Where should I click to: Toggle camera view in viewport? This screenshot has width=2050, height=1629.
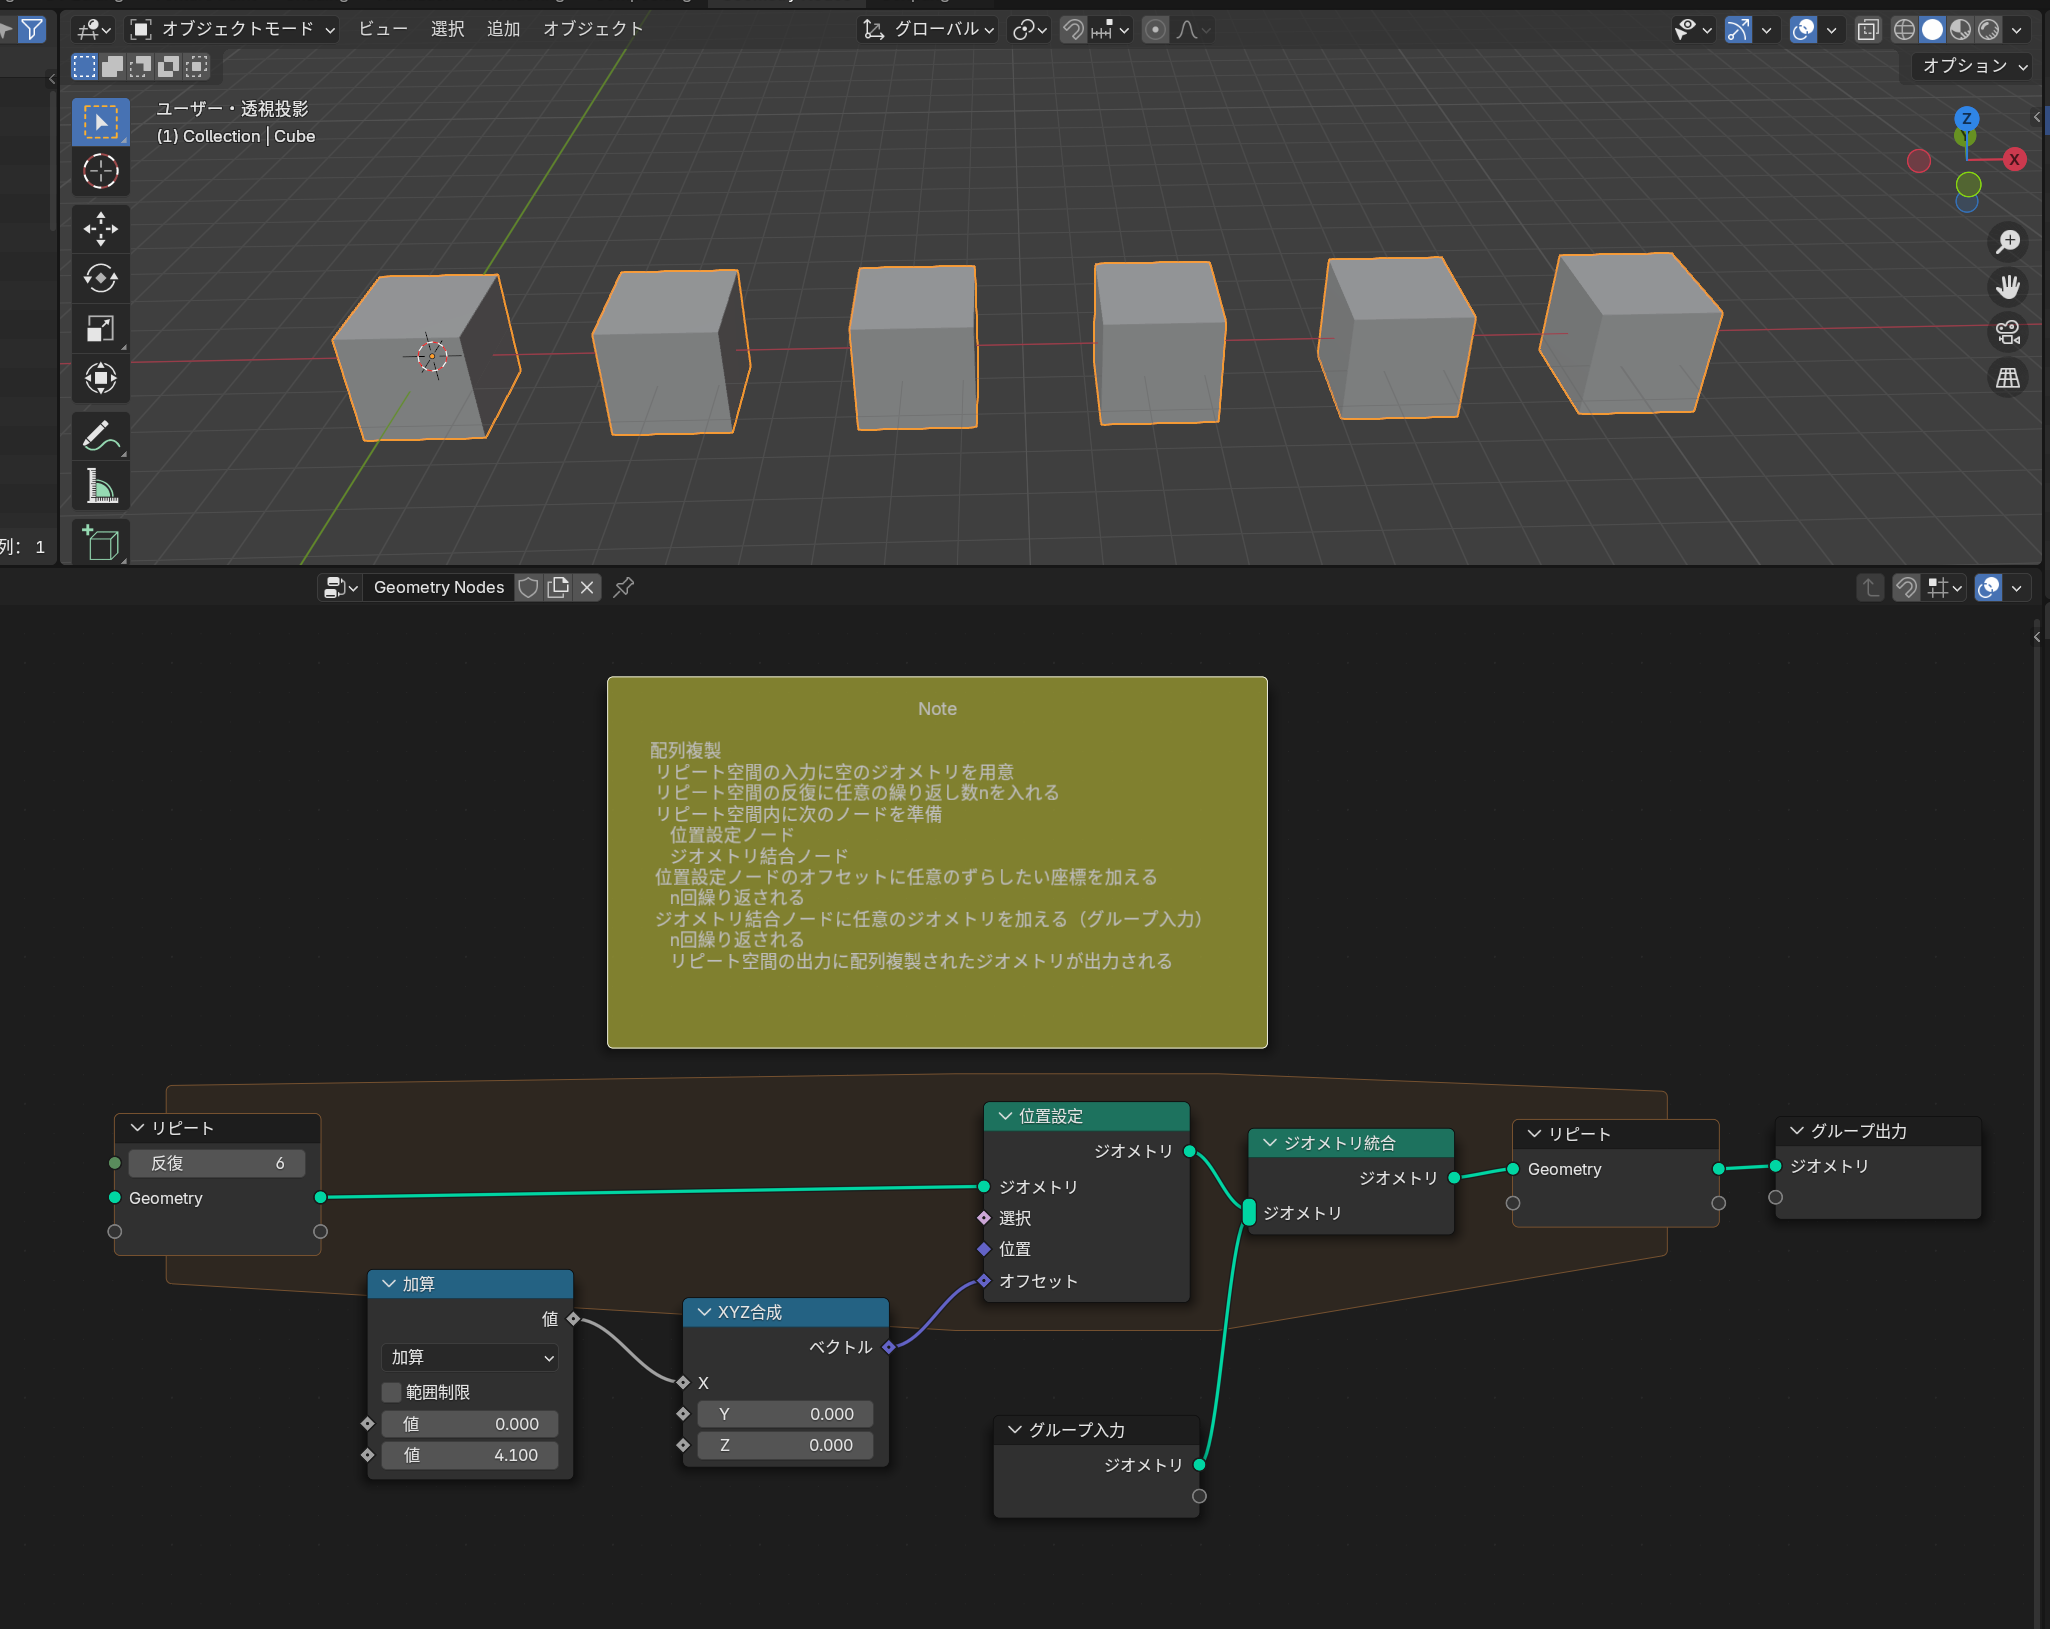pos(2007,332)
